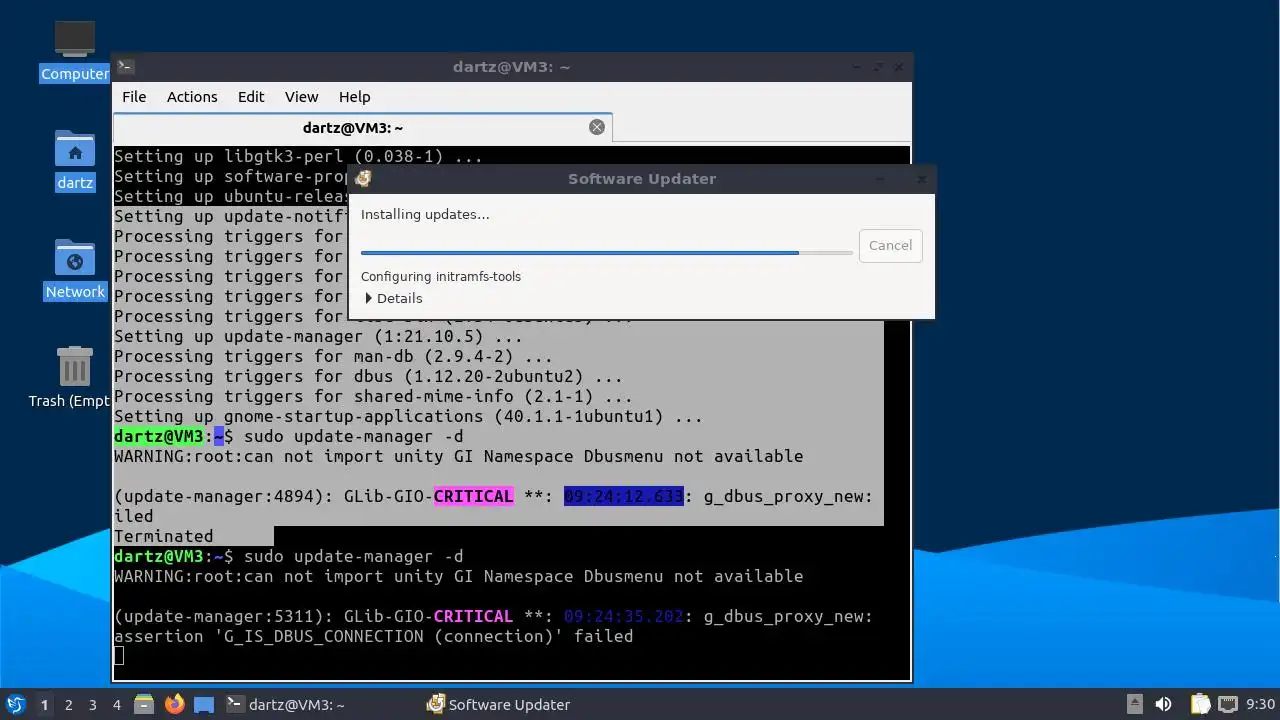Open the Lubuntu start menu

tap(16, 704)
